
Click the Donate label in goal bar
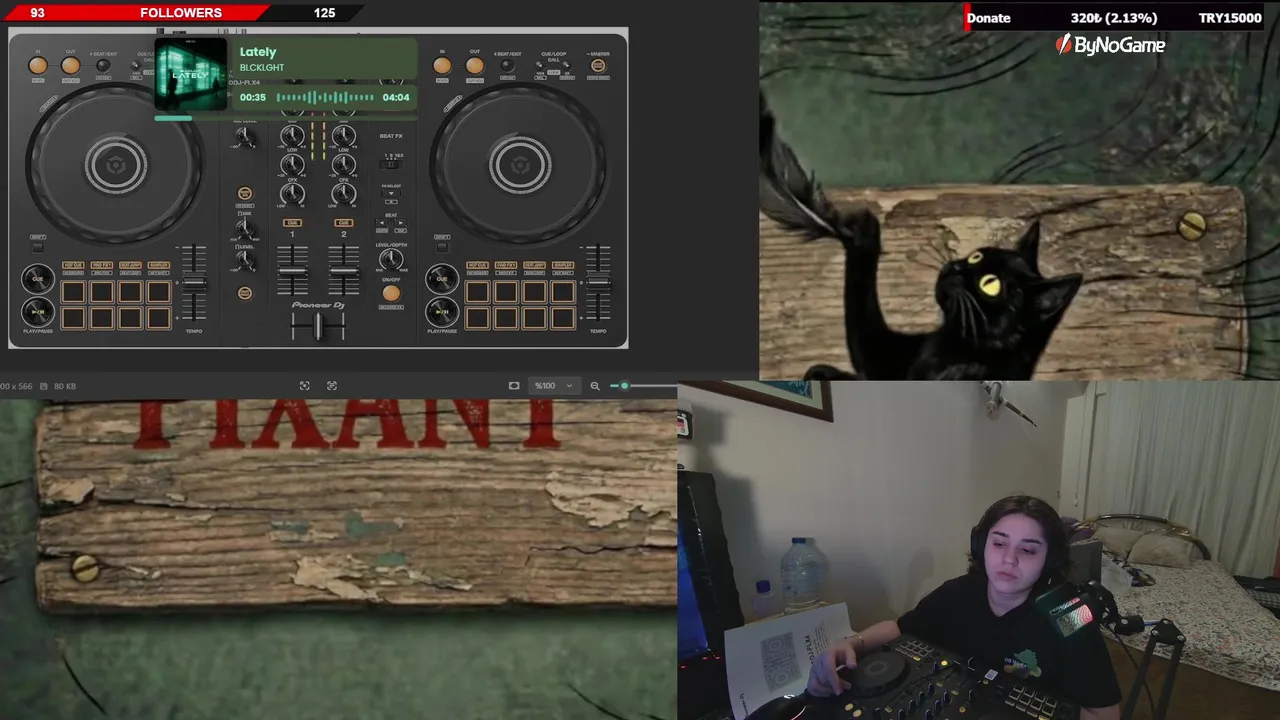click(988, 18)
